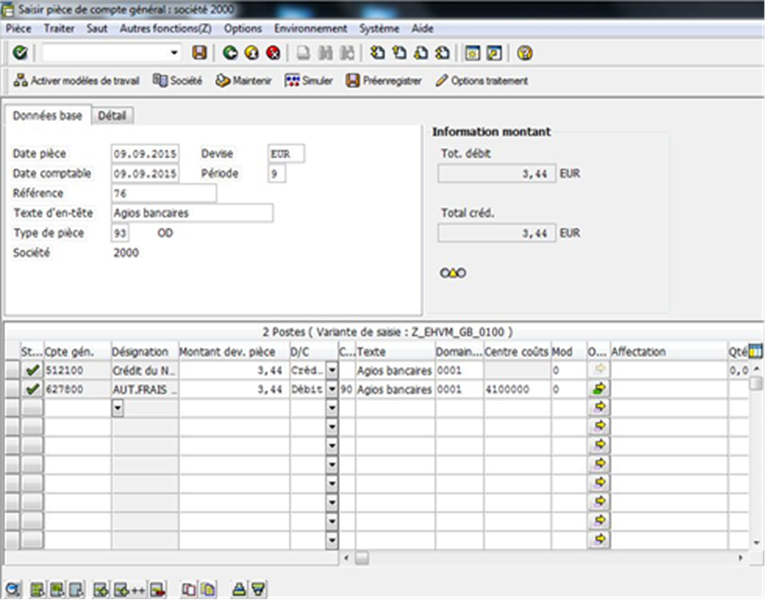
Task: Open D/C dropdown for row 512100
Action: (x=332, y=370)
